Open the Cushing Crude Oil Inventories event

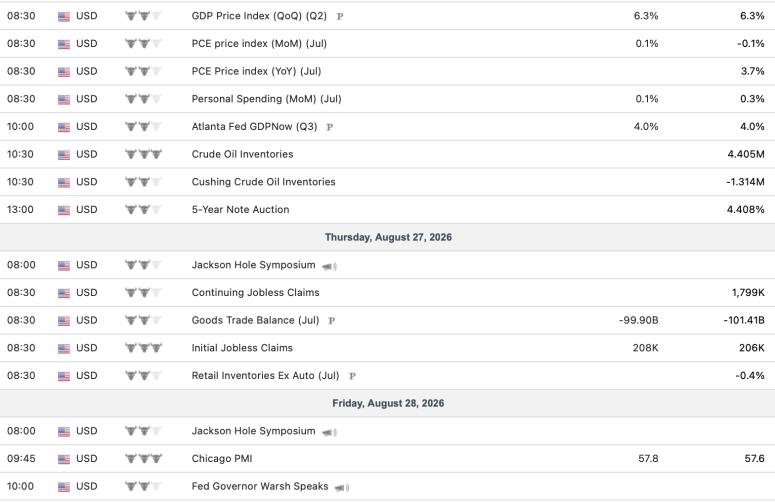click(263, 182)
